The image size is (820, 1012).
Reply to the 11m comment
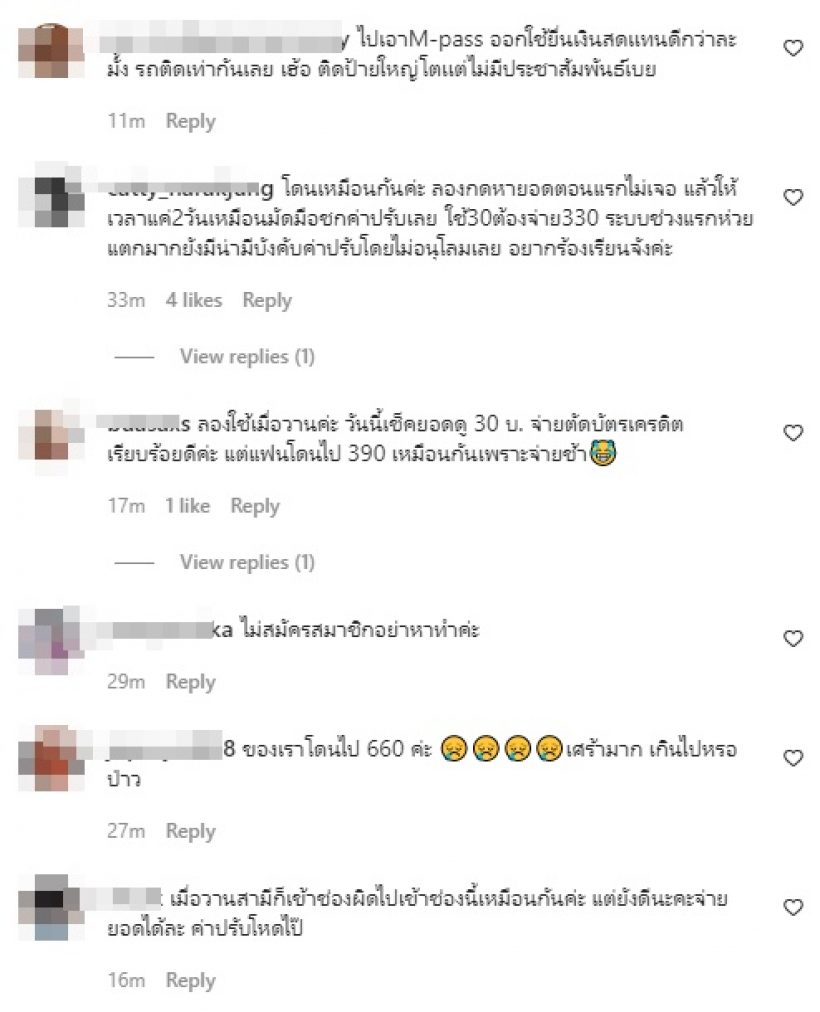pyautogui.click(x=190, y=121)
